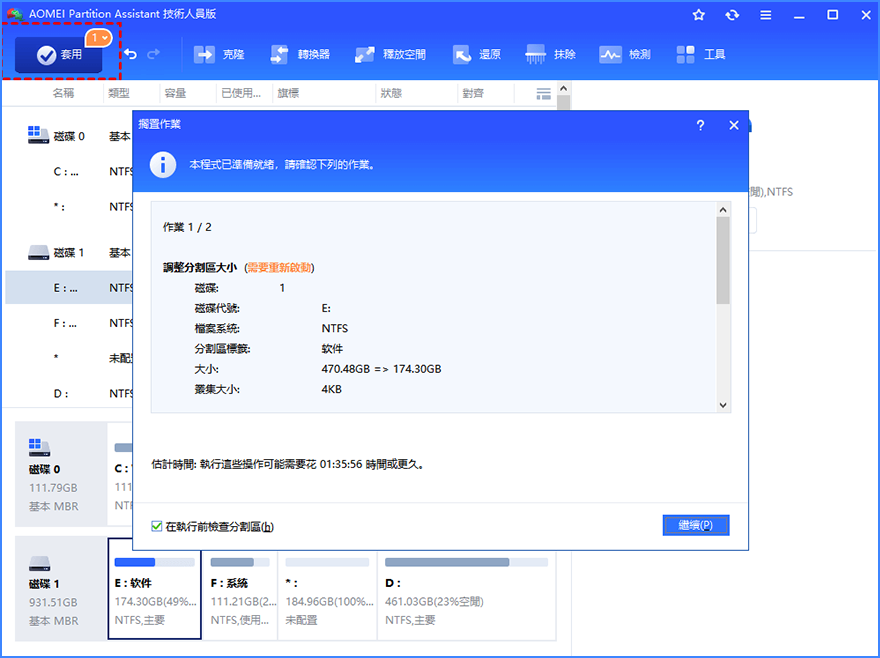Select the F: partition row in list
The height and width of the screenshot is (658, 880).
tap(69, 323)
